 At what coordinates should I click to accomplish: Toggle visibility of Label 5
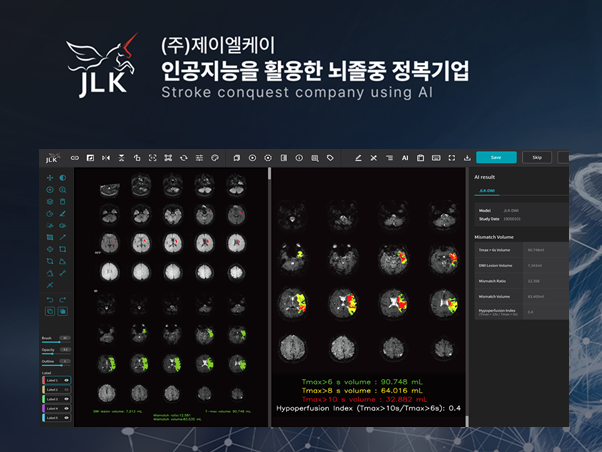[66, 417]
